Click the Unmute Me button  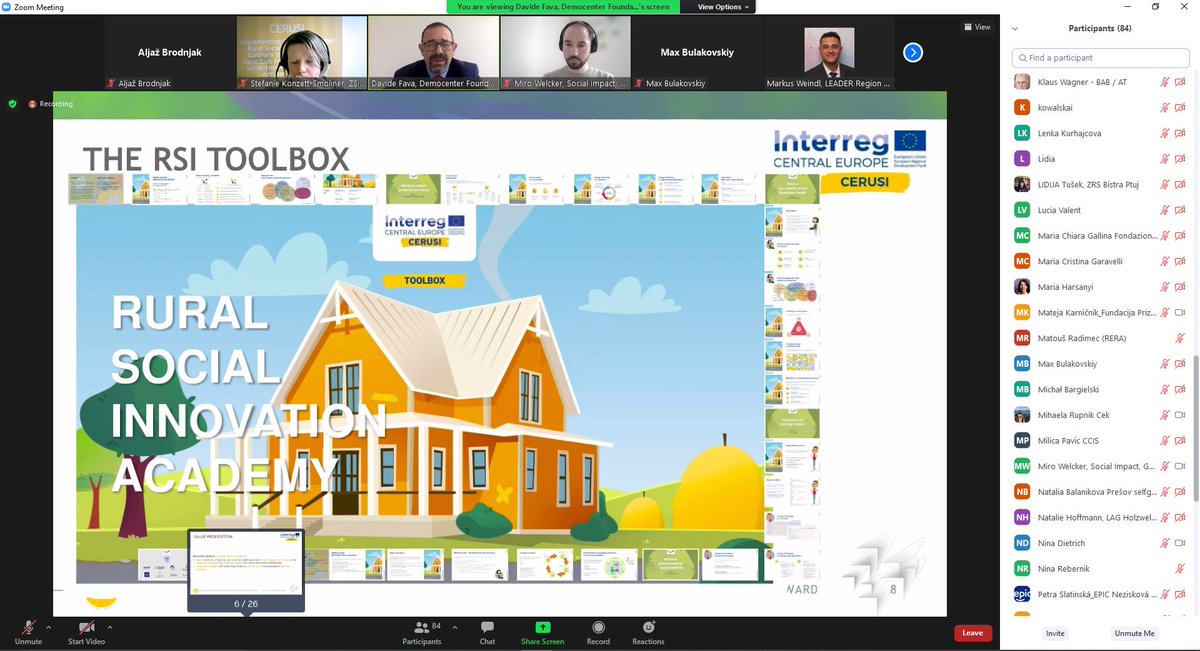click(1135, 633)
